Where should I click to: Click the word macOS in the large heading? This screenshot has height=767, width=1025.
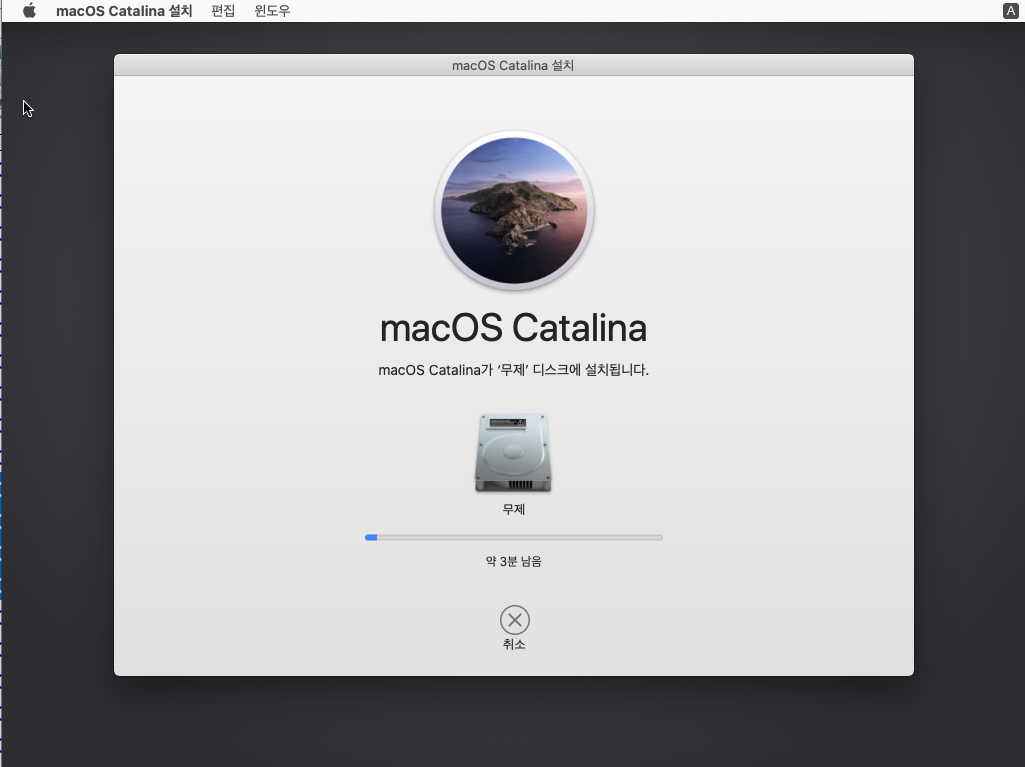tap(441, 328)
